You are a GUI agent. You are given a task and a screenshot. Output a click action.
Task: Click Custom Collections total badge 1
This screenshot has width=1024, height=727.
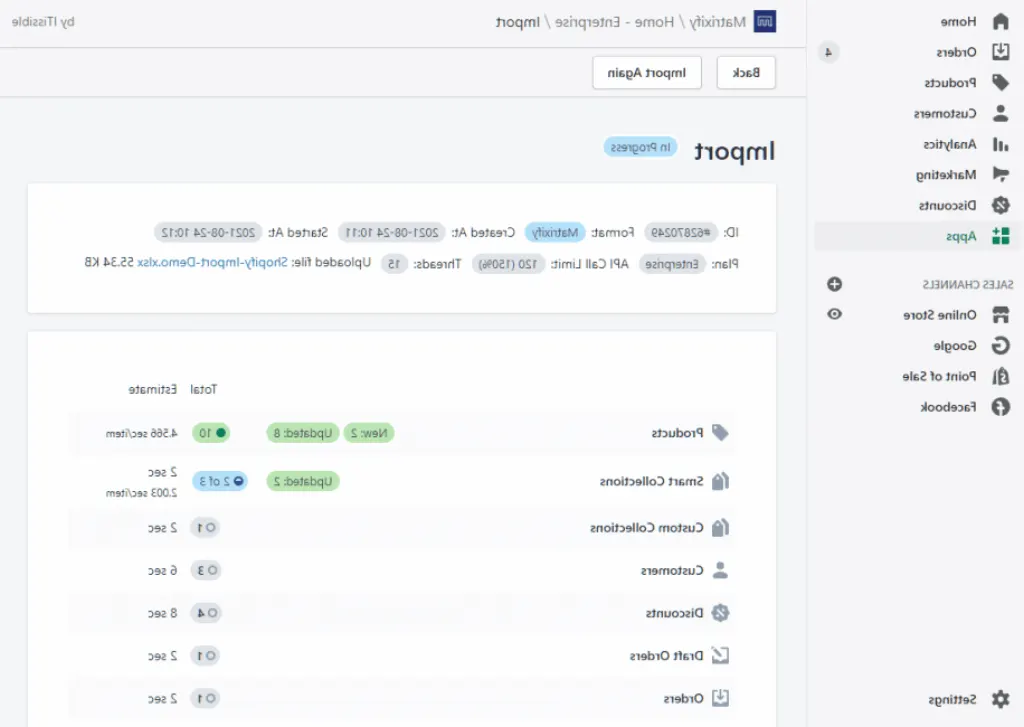pos(205,528)
